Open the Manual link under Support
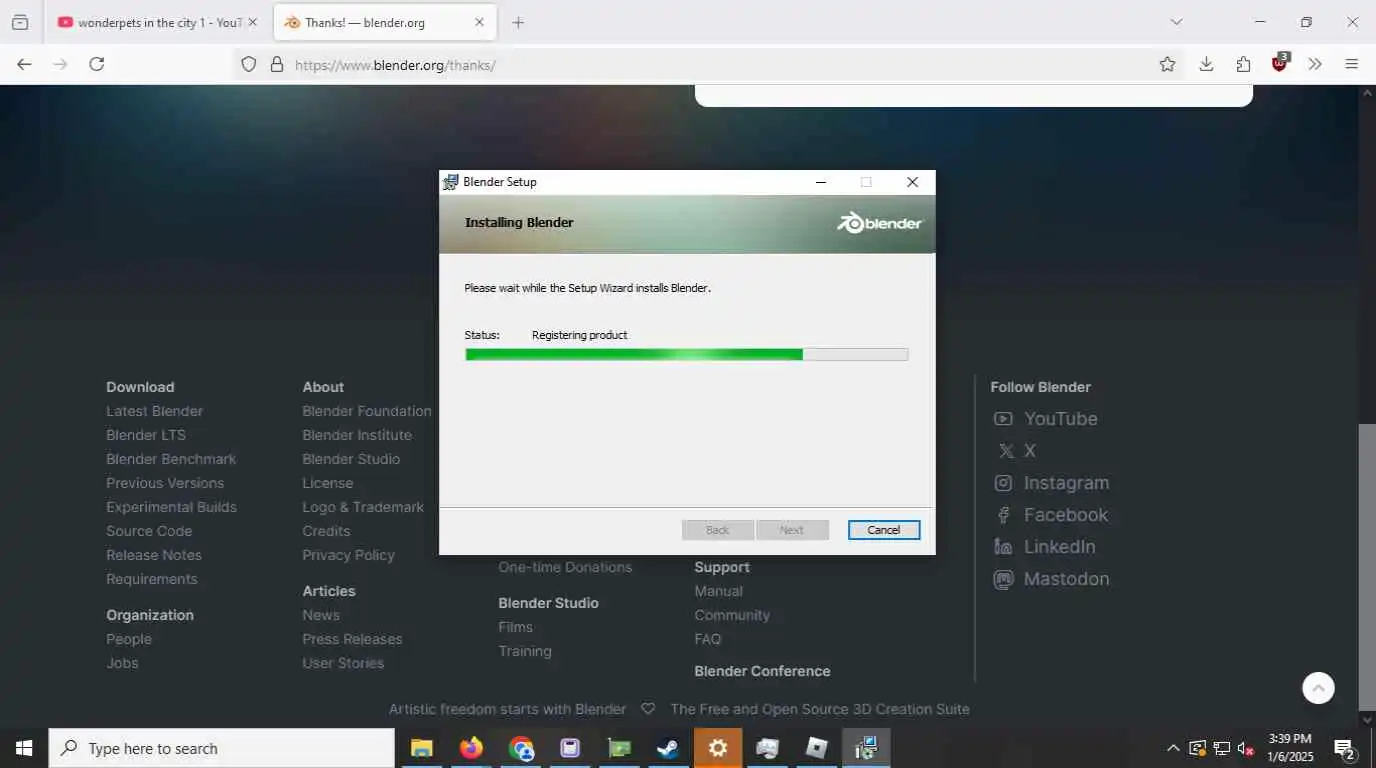This screenshot has height=768, width=1376. coord(718,591)
